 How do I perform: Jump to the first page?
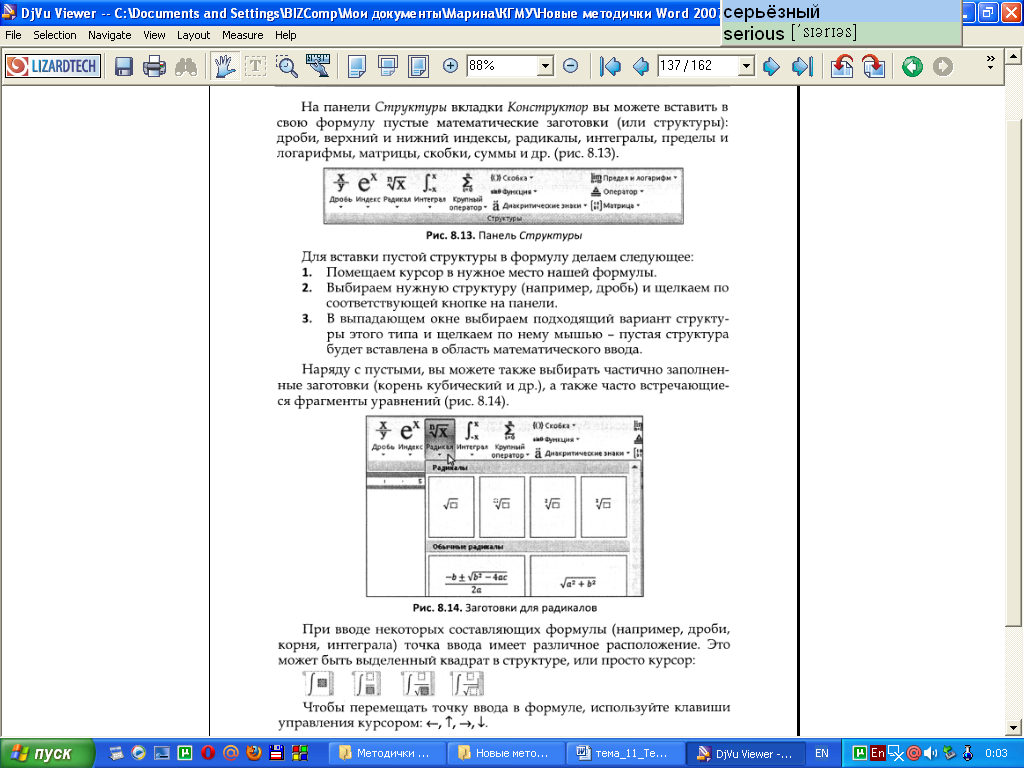click(x=610, y=66)
